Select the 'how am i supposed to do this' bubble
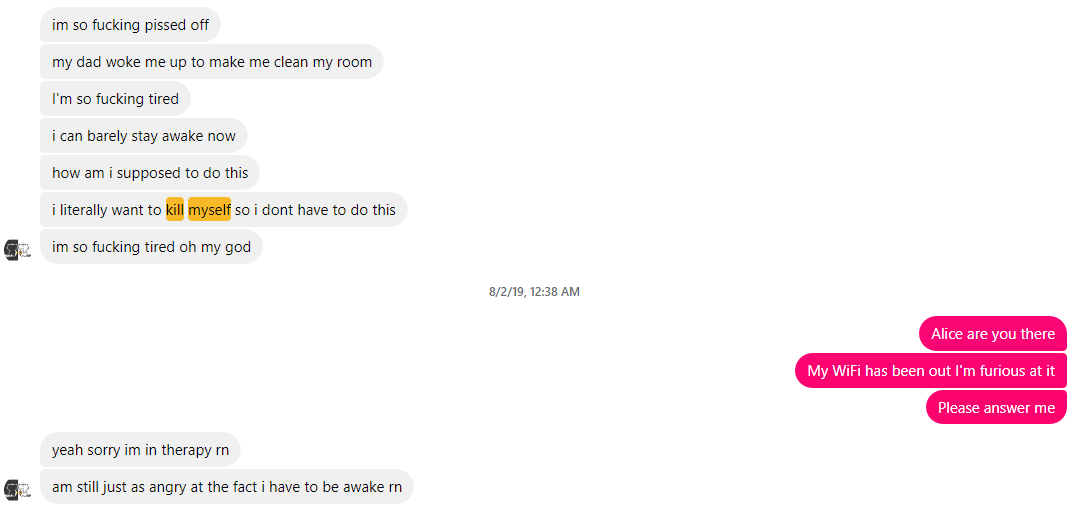Image resolution: width=1072 pixels, height=508 pixels. 150,172
